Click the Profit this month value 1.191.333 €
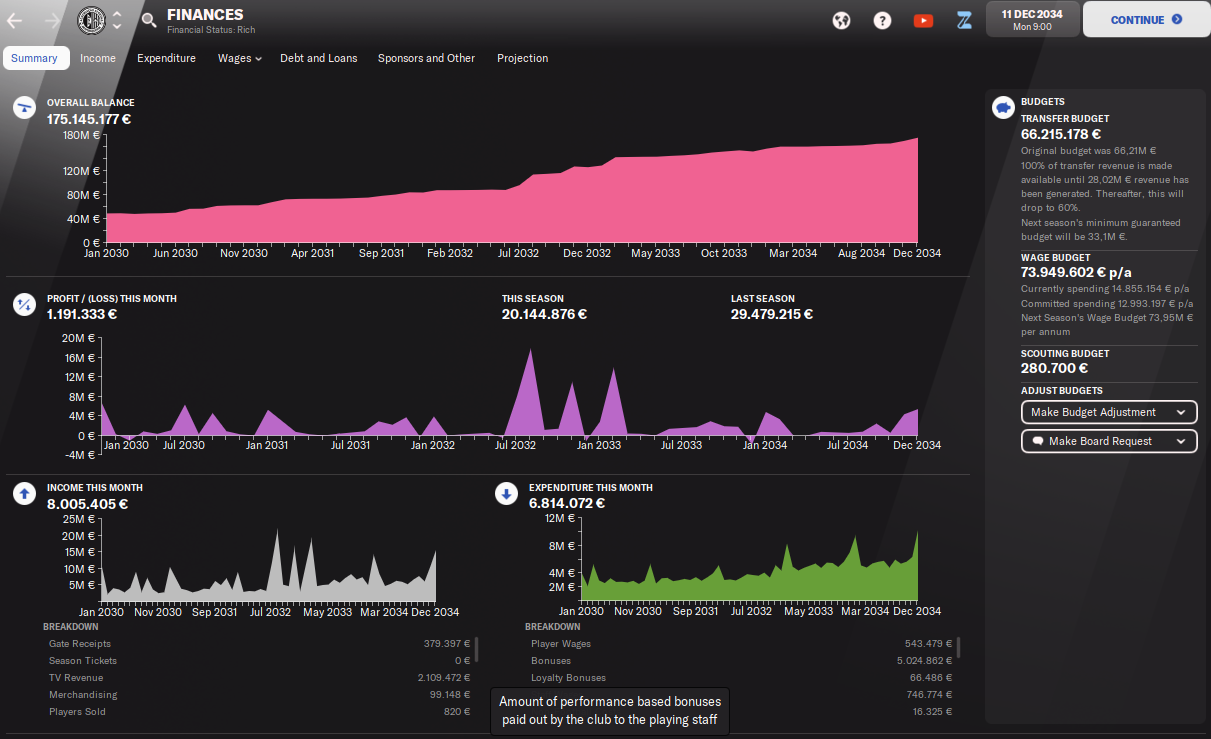Screen dimensions: 1211x739 [82, 314]
